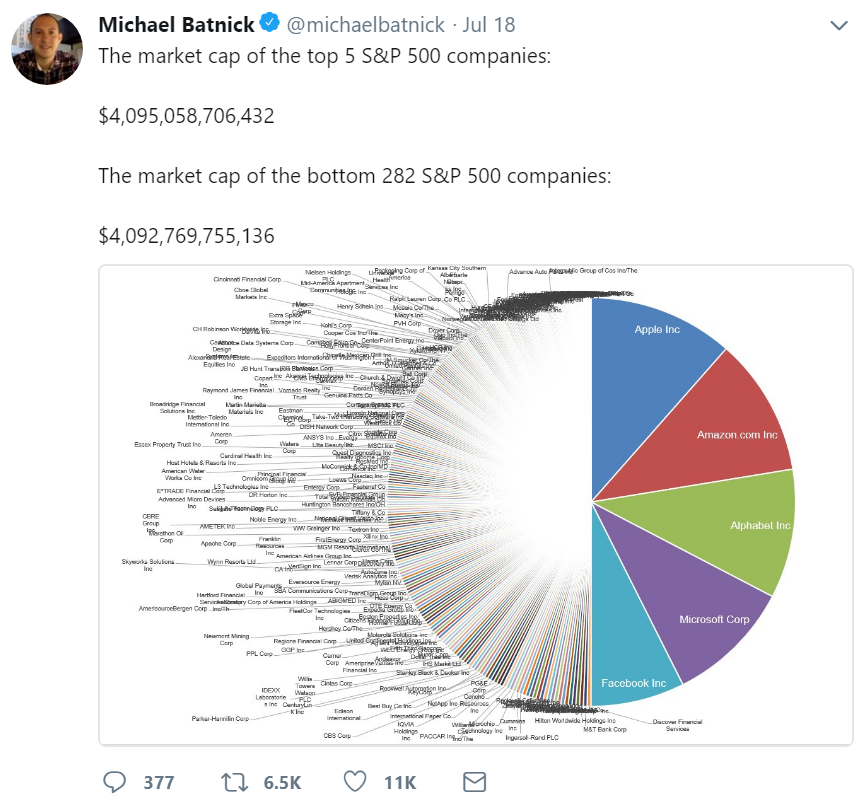Click the 6.5K retweets count
Screen dimensions: 866x803
284,782
